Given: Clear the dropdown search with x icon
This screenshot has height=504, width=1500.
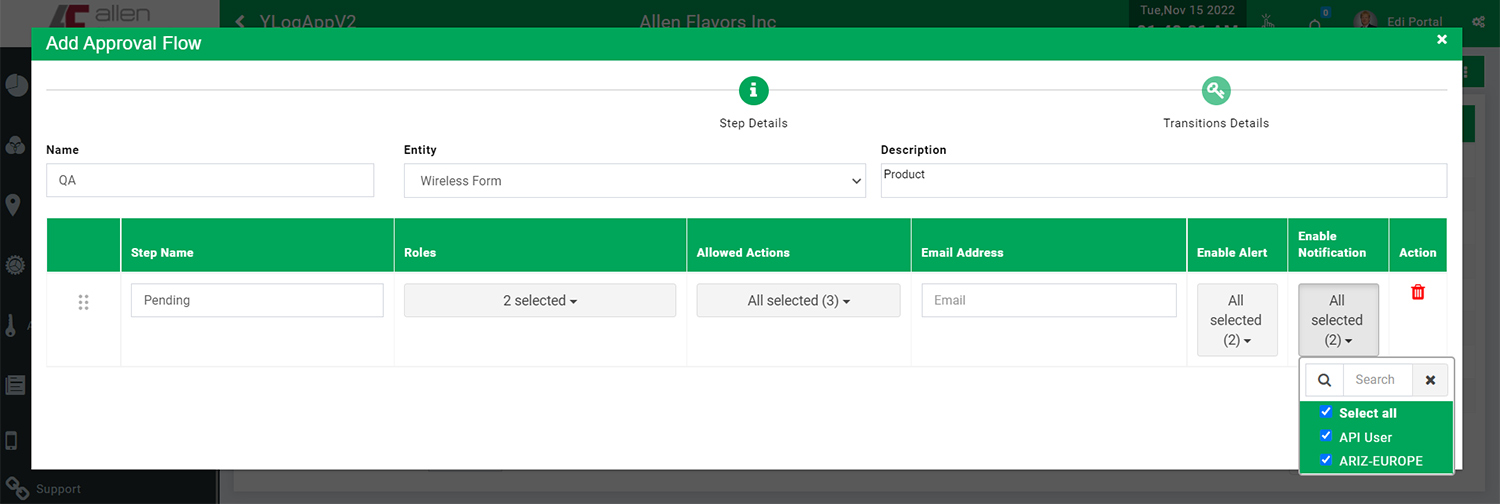Looking at the screenshot, I should click(x=1430, y=380).
